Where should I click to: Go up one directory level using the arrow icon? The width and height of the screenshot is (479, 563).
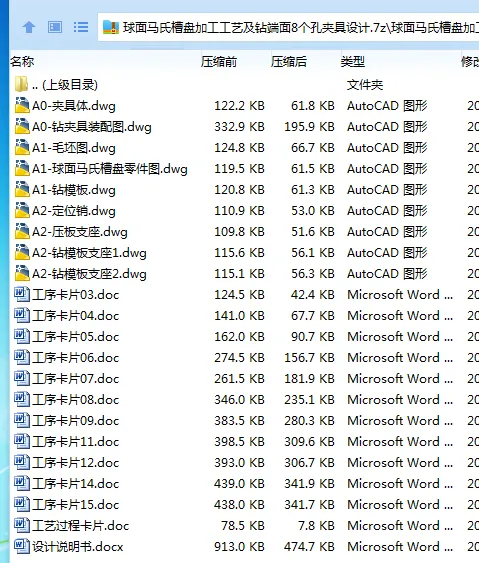coord(29,27)
